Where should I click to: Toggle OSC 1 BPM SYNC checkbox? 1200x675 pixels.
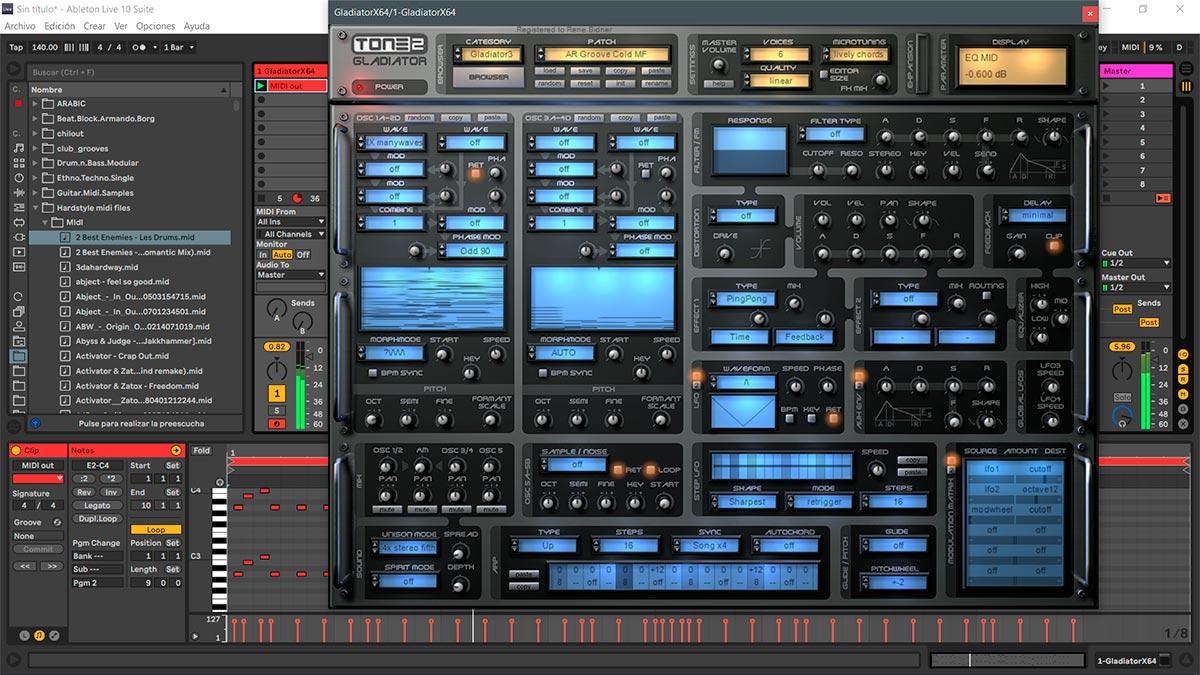(x=374, y=373)
